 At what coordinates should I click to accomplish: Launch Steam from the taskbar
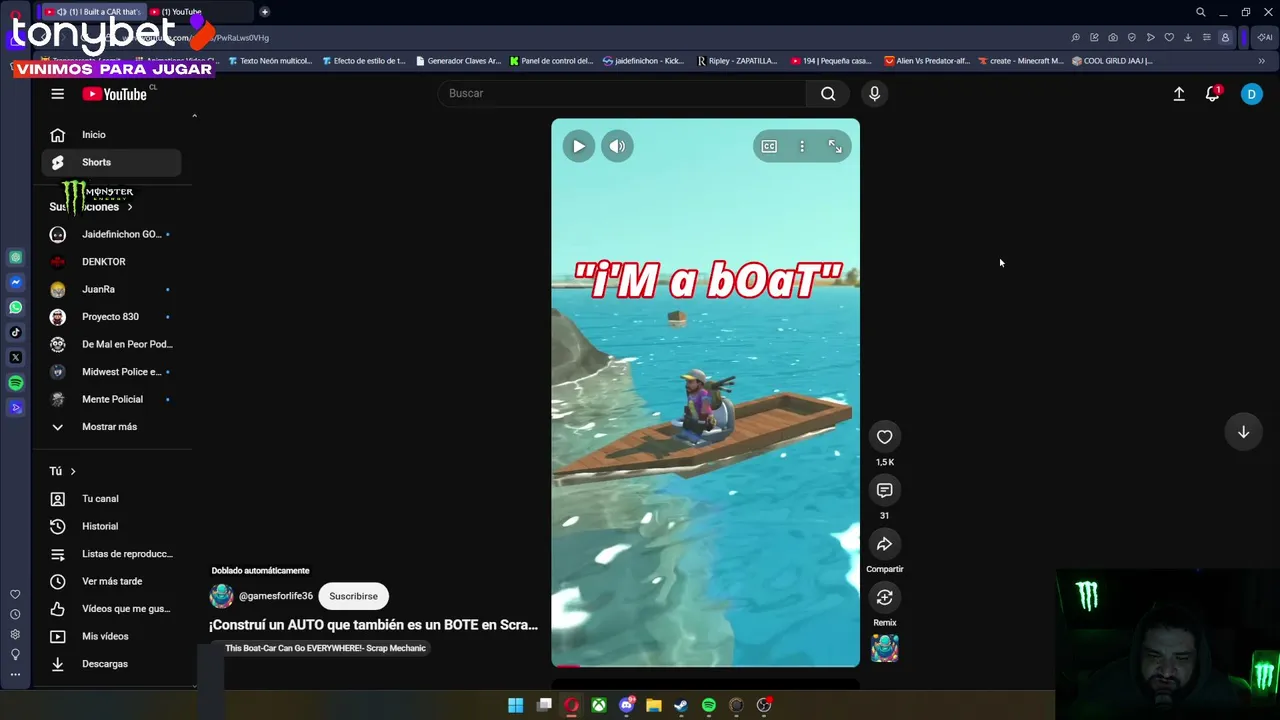[x=681, y=705]
